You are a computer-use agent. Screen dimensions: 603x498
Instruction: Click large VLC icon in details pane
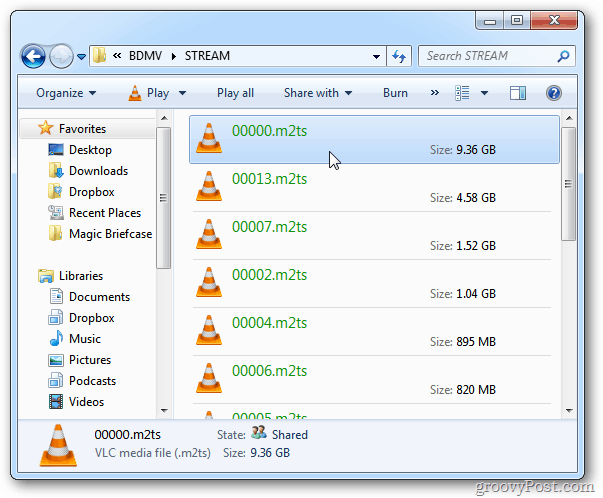point(58,446)
